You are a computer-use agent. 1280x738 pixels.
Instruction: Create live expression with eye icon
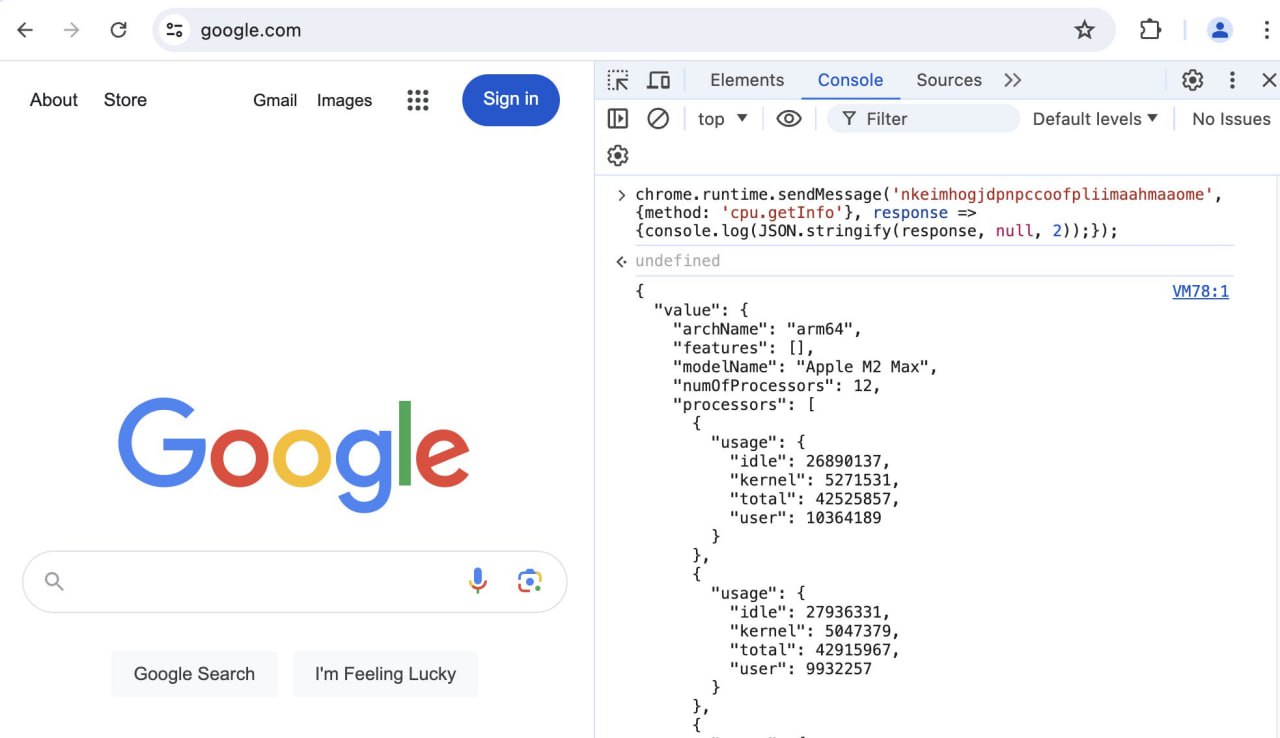(789, 119)
